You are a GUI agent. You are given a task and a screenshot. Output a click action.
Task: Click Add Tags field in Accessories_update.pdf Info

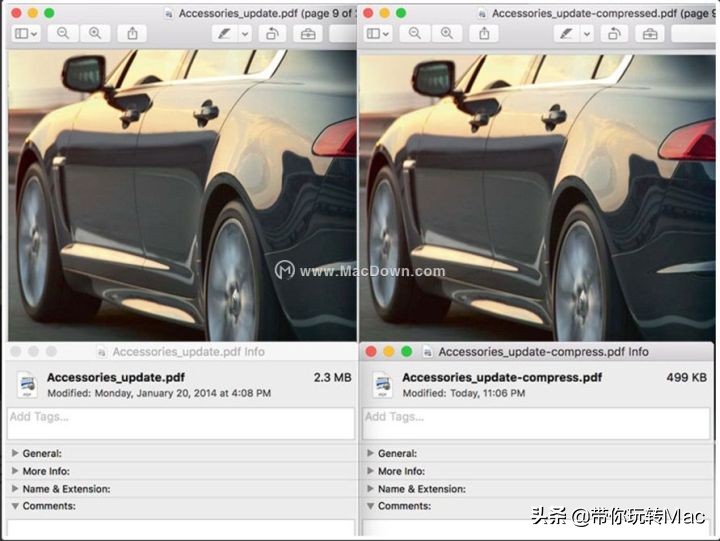(x=181, y=423)
